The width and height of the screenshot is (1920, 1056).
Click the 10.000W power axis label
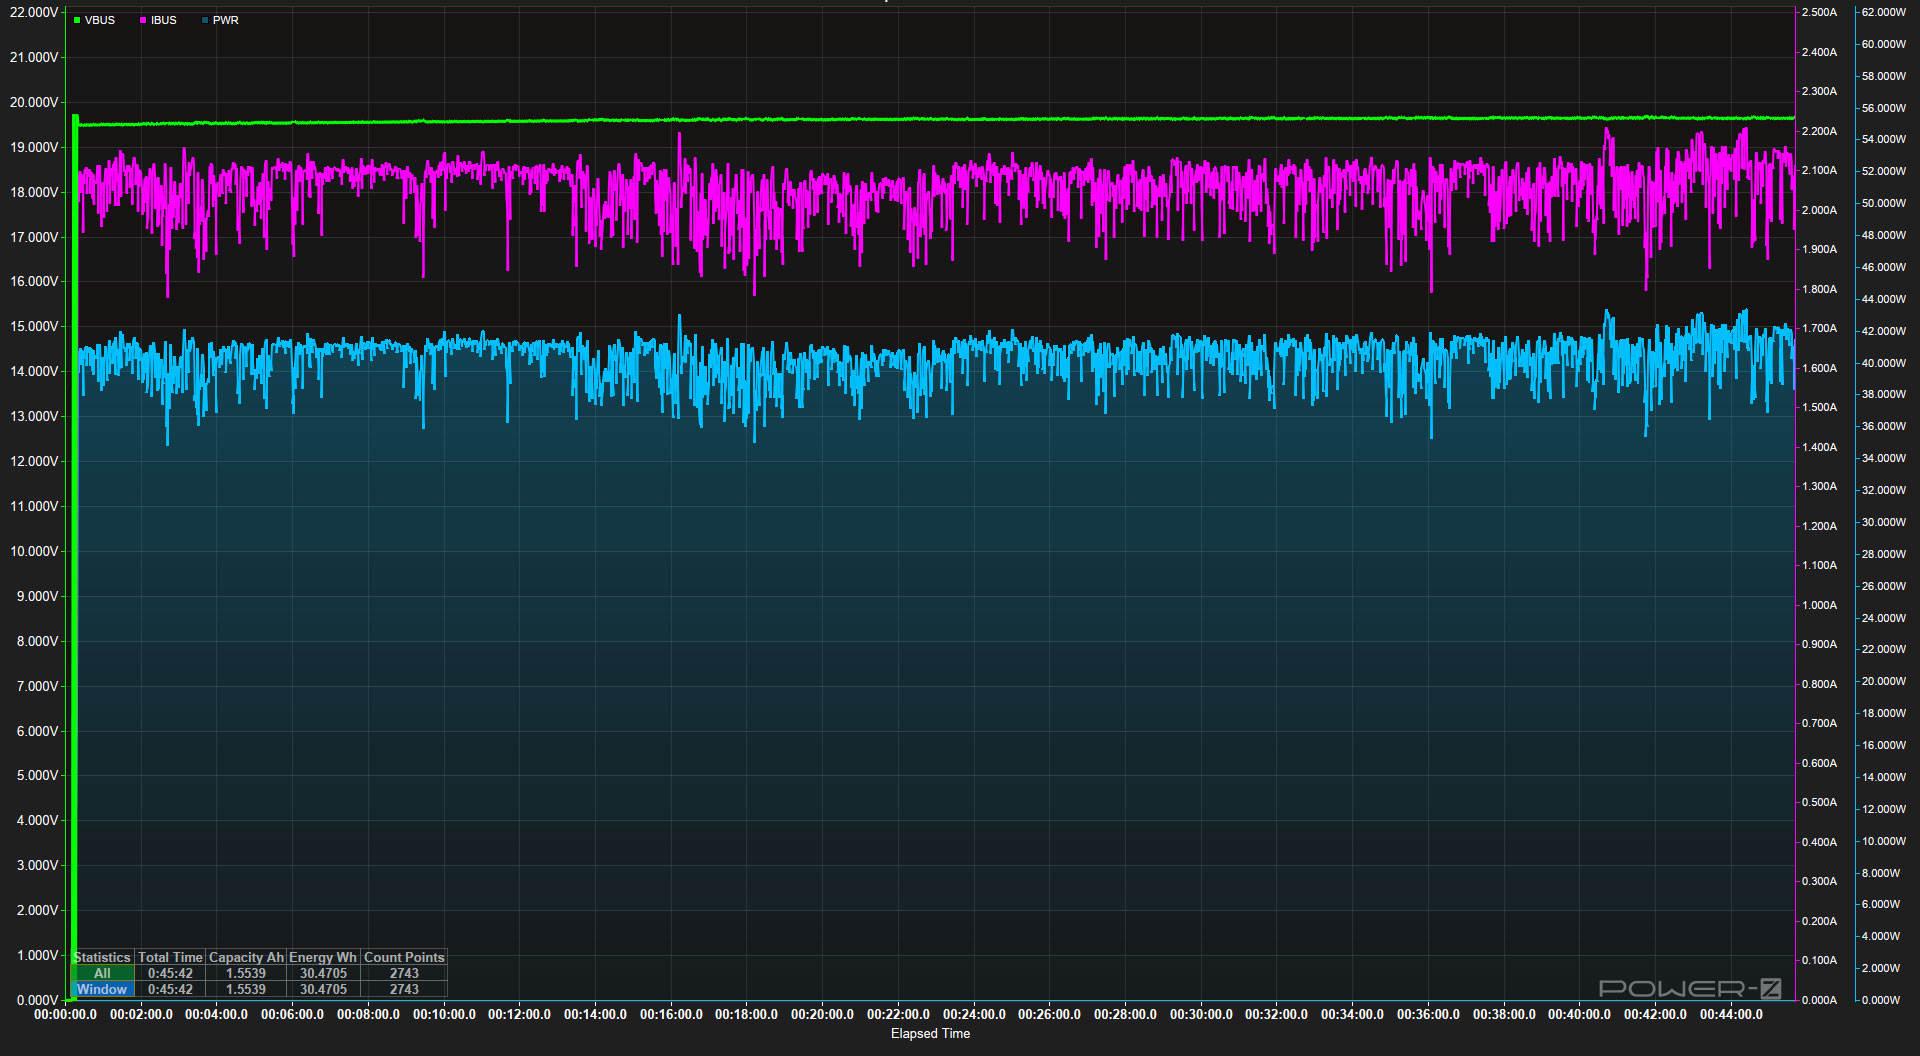point(1884,841)
